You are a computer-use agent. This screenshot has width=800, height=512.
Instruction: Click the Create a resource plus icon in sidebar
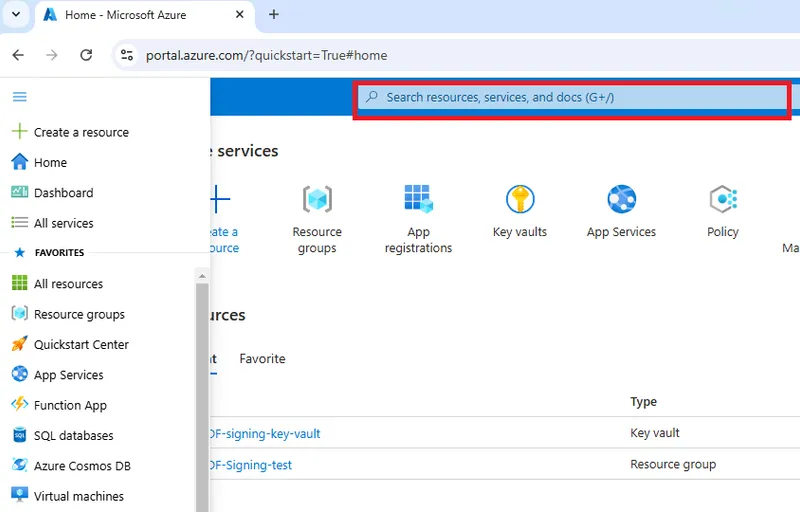tap(19, 131)
